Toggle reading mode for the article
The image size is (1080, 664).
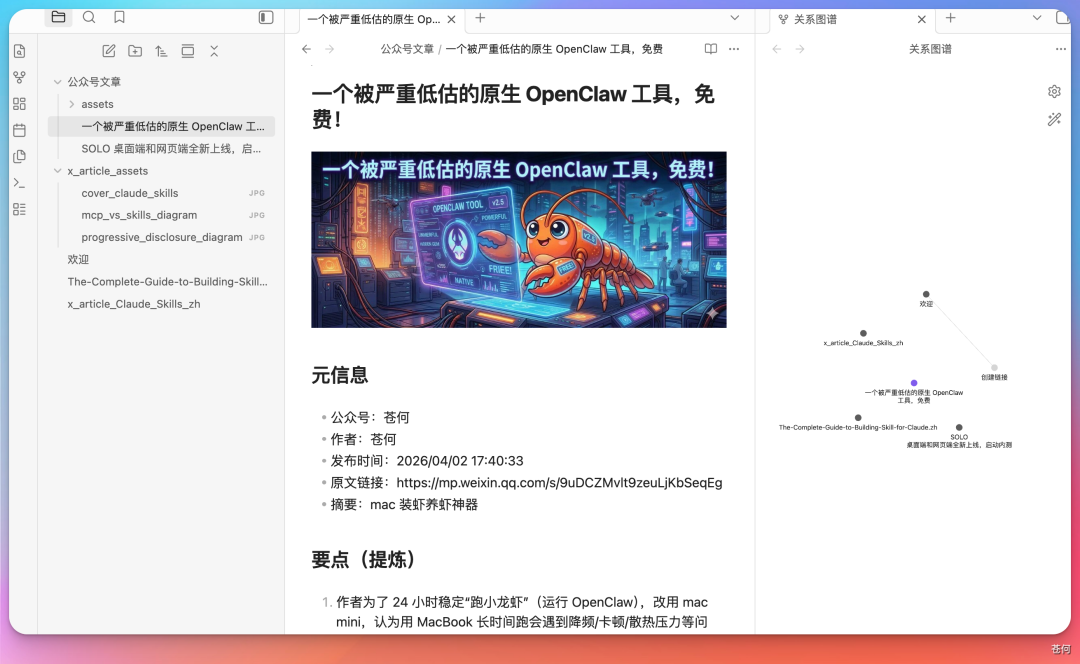[x=711, y=48]
